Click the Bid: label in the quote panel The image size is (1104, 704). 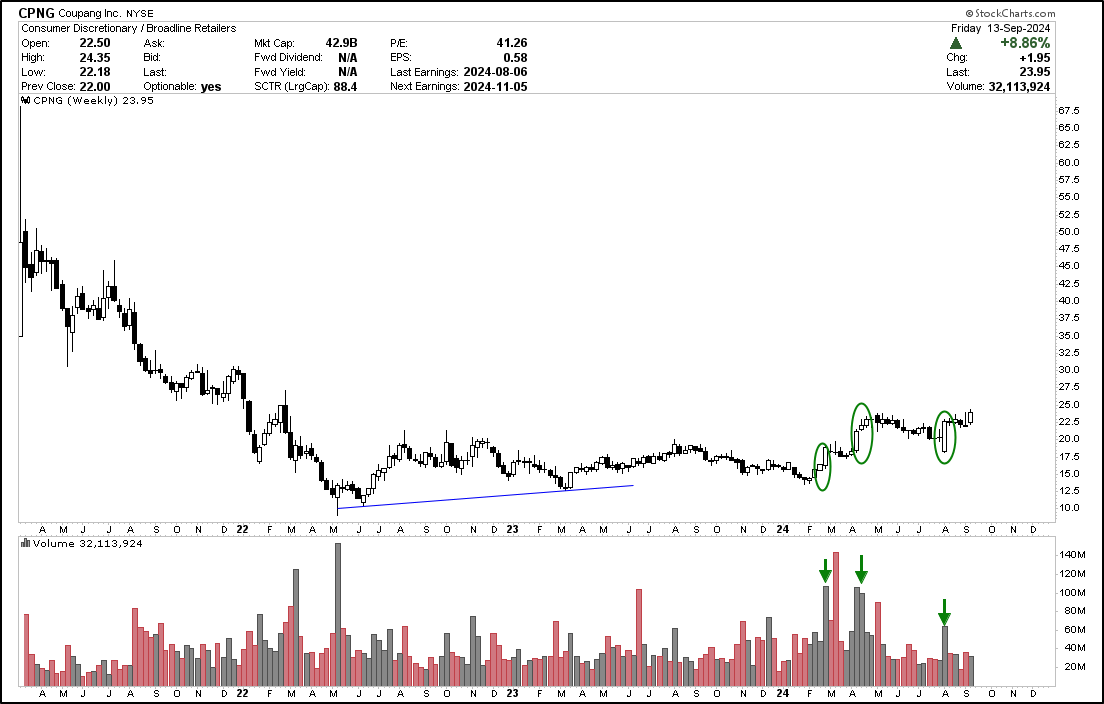[152, 58]
